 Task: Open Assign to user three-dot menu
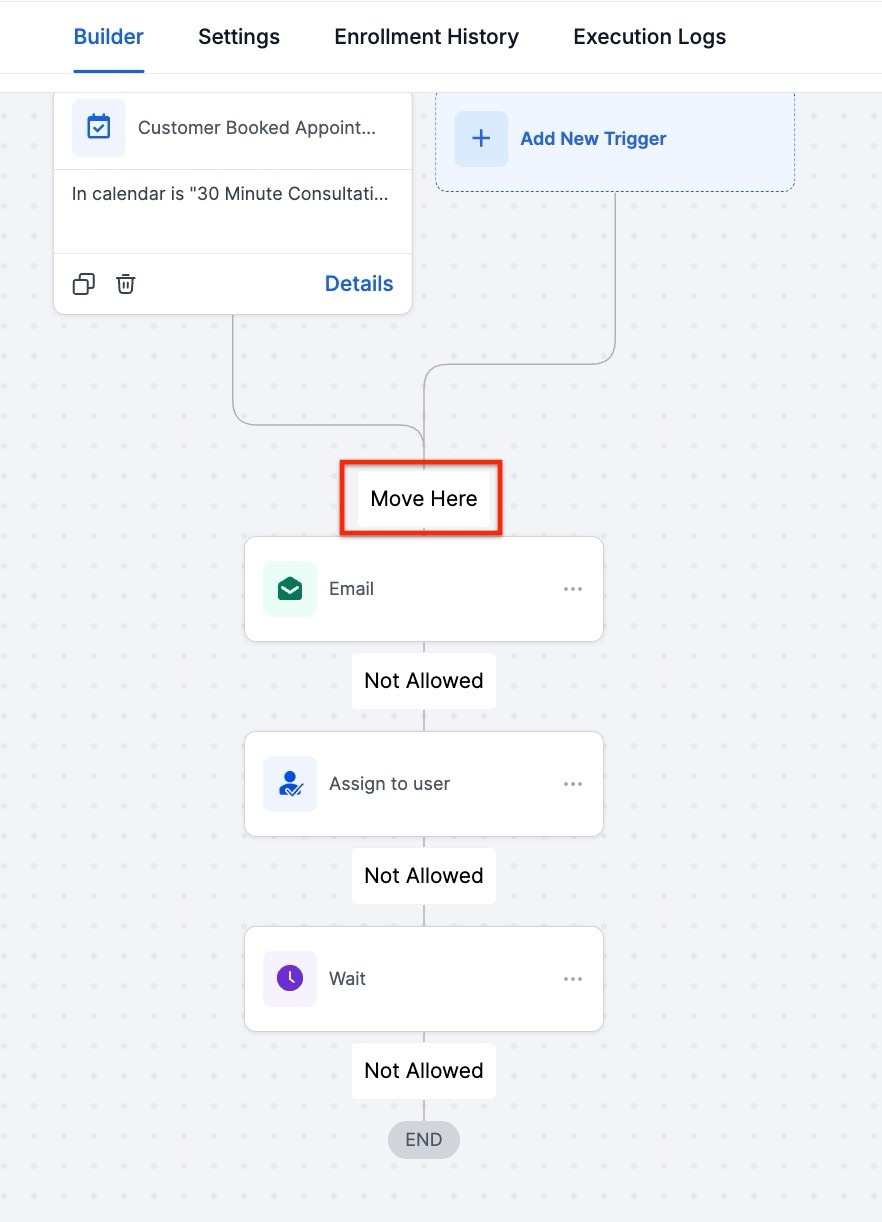[572, 784]
